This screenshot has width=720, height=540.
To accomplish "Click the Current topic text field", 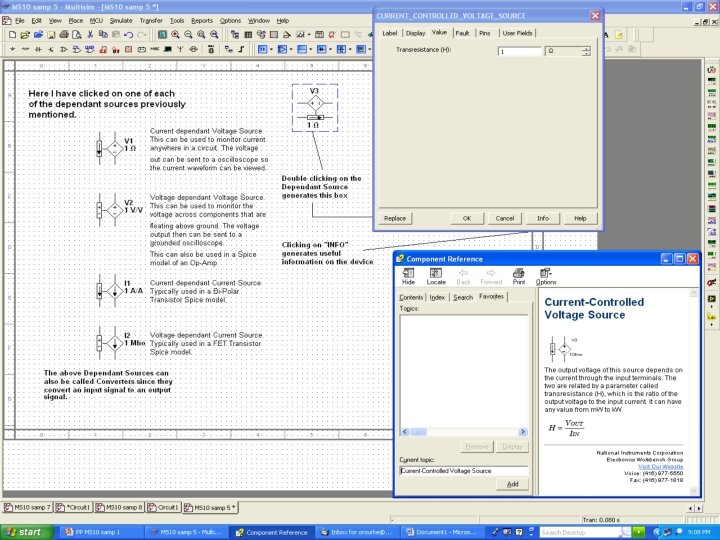I will tap(464, 471).
